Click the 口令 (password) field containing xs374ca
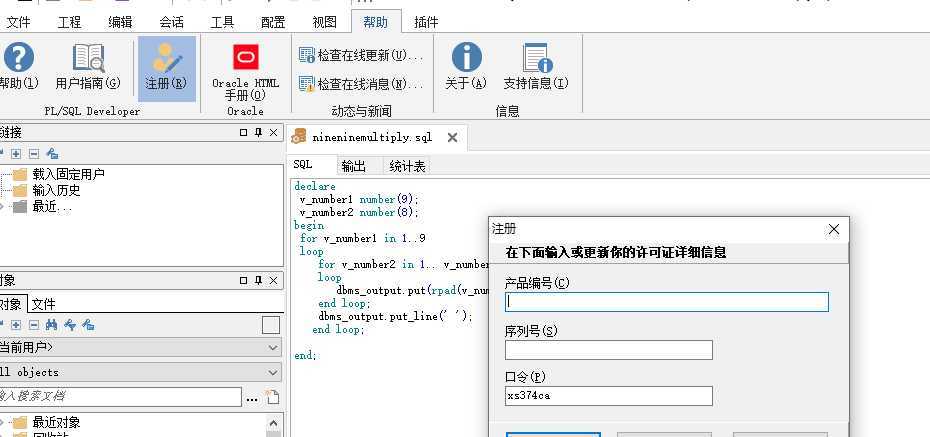Screen dimensions: 930x437 tap(609, 396)
